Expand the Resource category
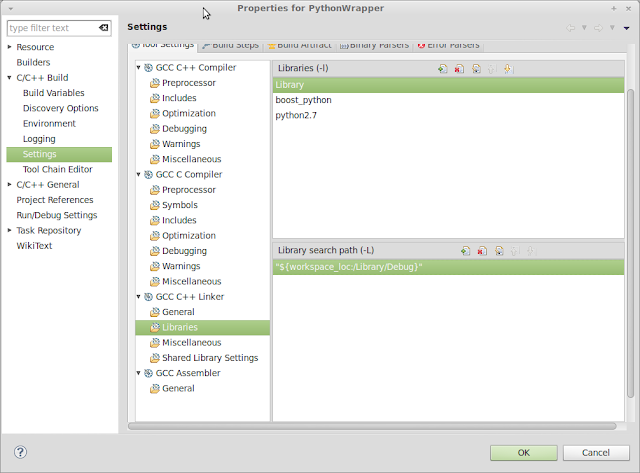Viewport: 640px width, 473px height. point(9,47)
